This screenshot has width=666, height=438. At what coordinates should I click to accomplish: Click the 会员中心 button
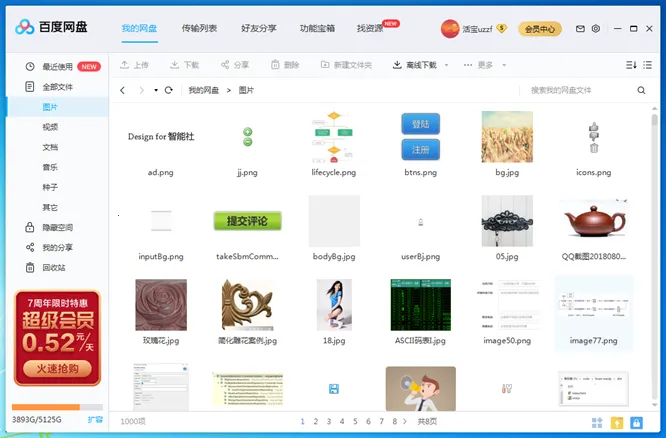tap(539, 29)
